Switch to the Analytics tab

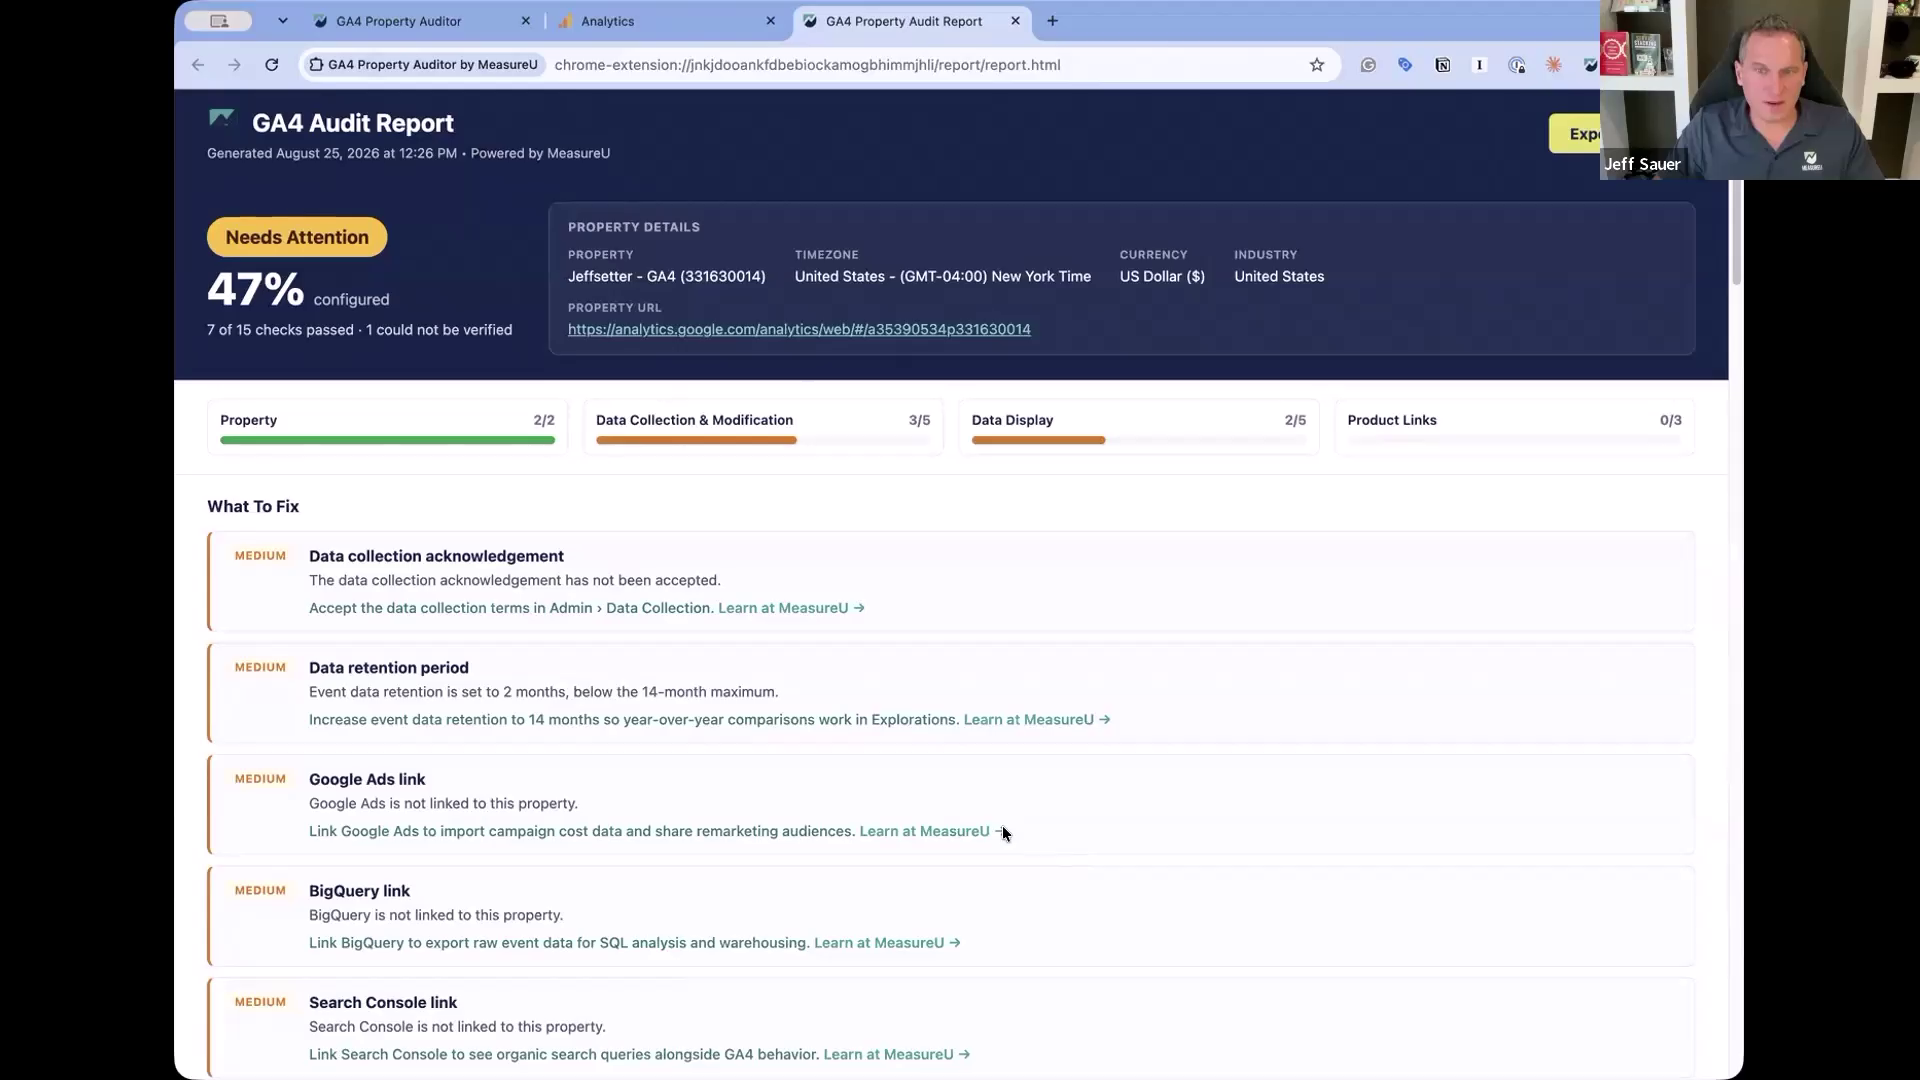point(665,21)
